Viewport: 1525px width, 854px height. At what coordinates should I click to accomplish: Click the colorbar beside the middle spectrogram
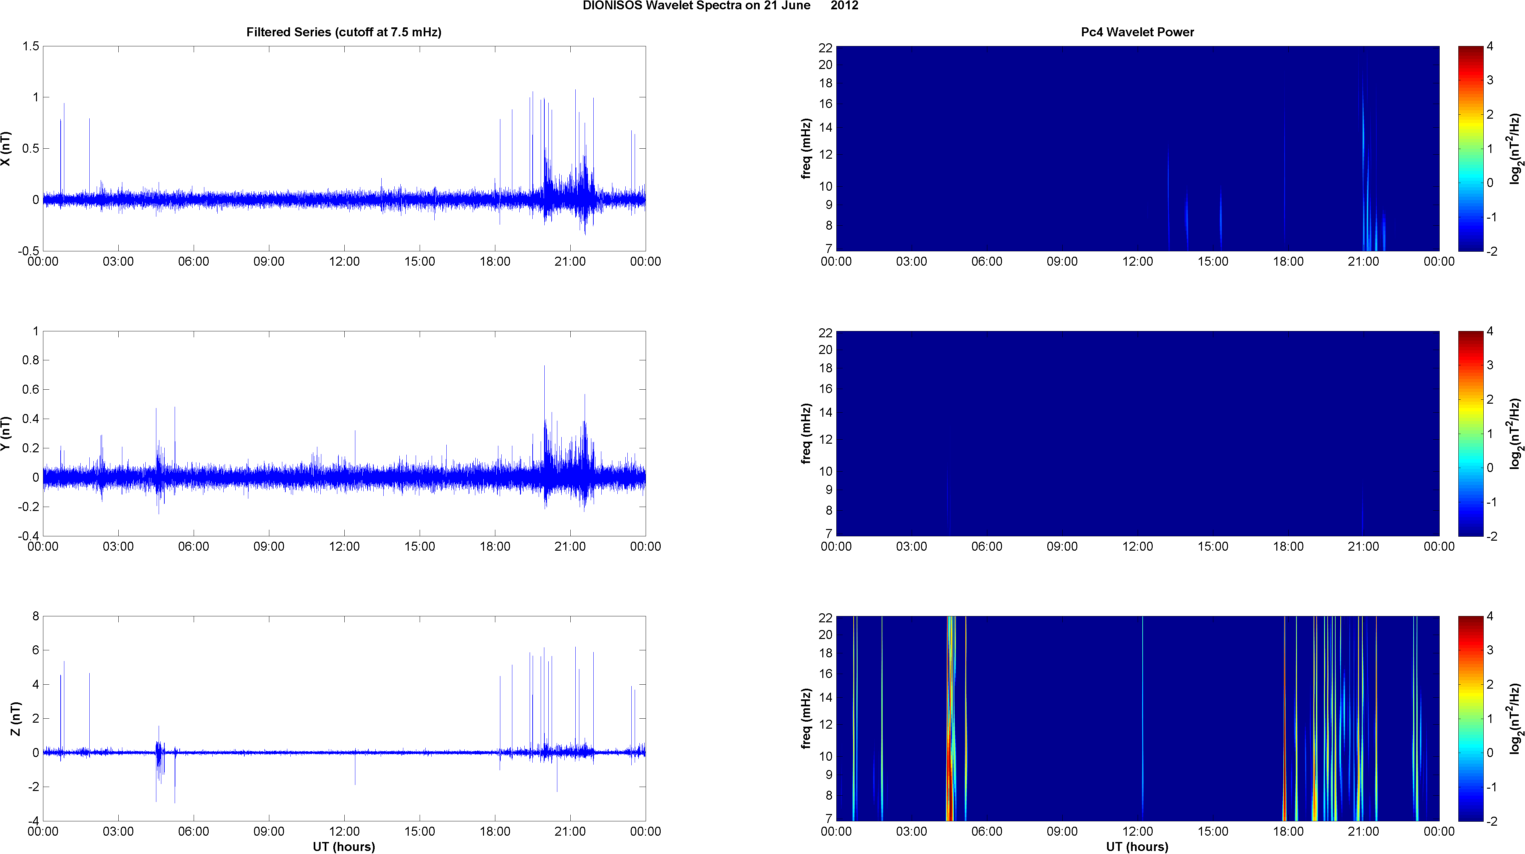(1470, 434)
